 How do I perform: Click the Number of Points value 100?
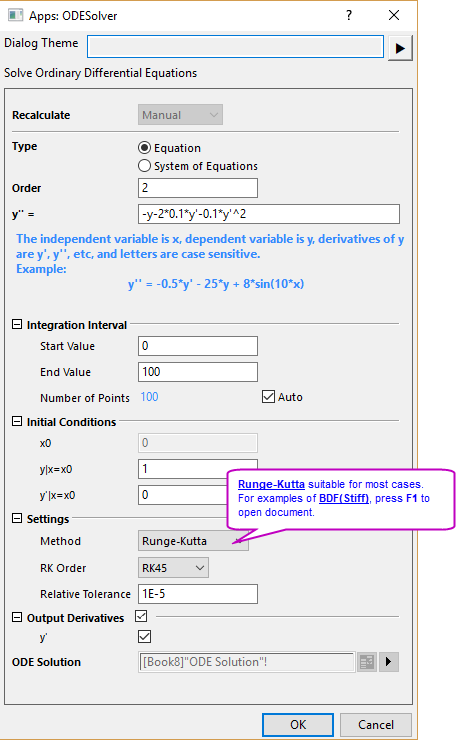pos(149,397)
